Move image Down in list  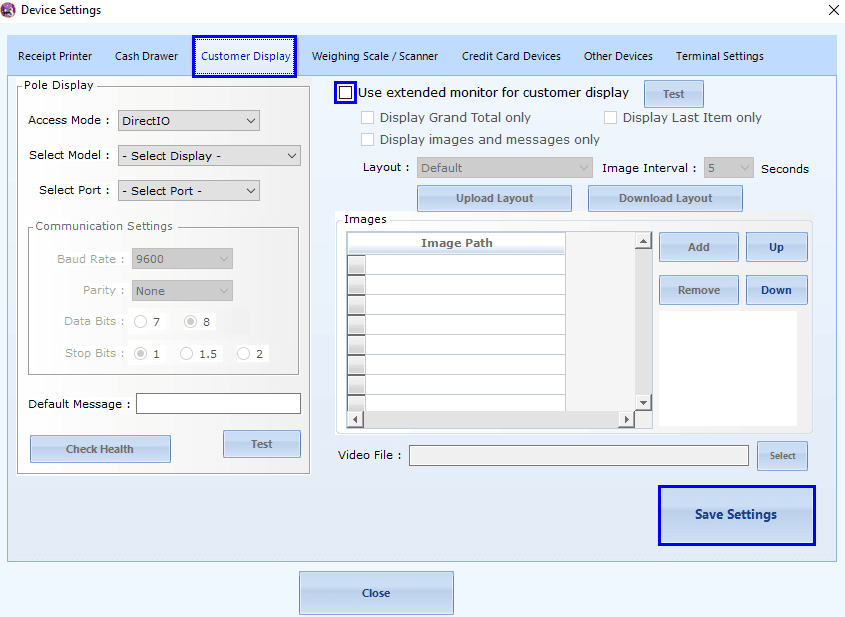click(777, 290)
